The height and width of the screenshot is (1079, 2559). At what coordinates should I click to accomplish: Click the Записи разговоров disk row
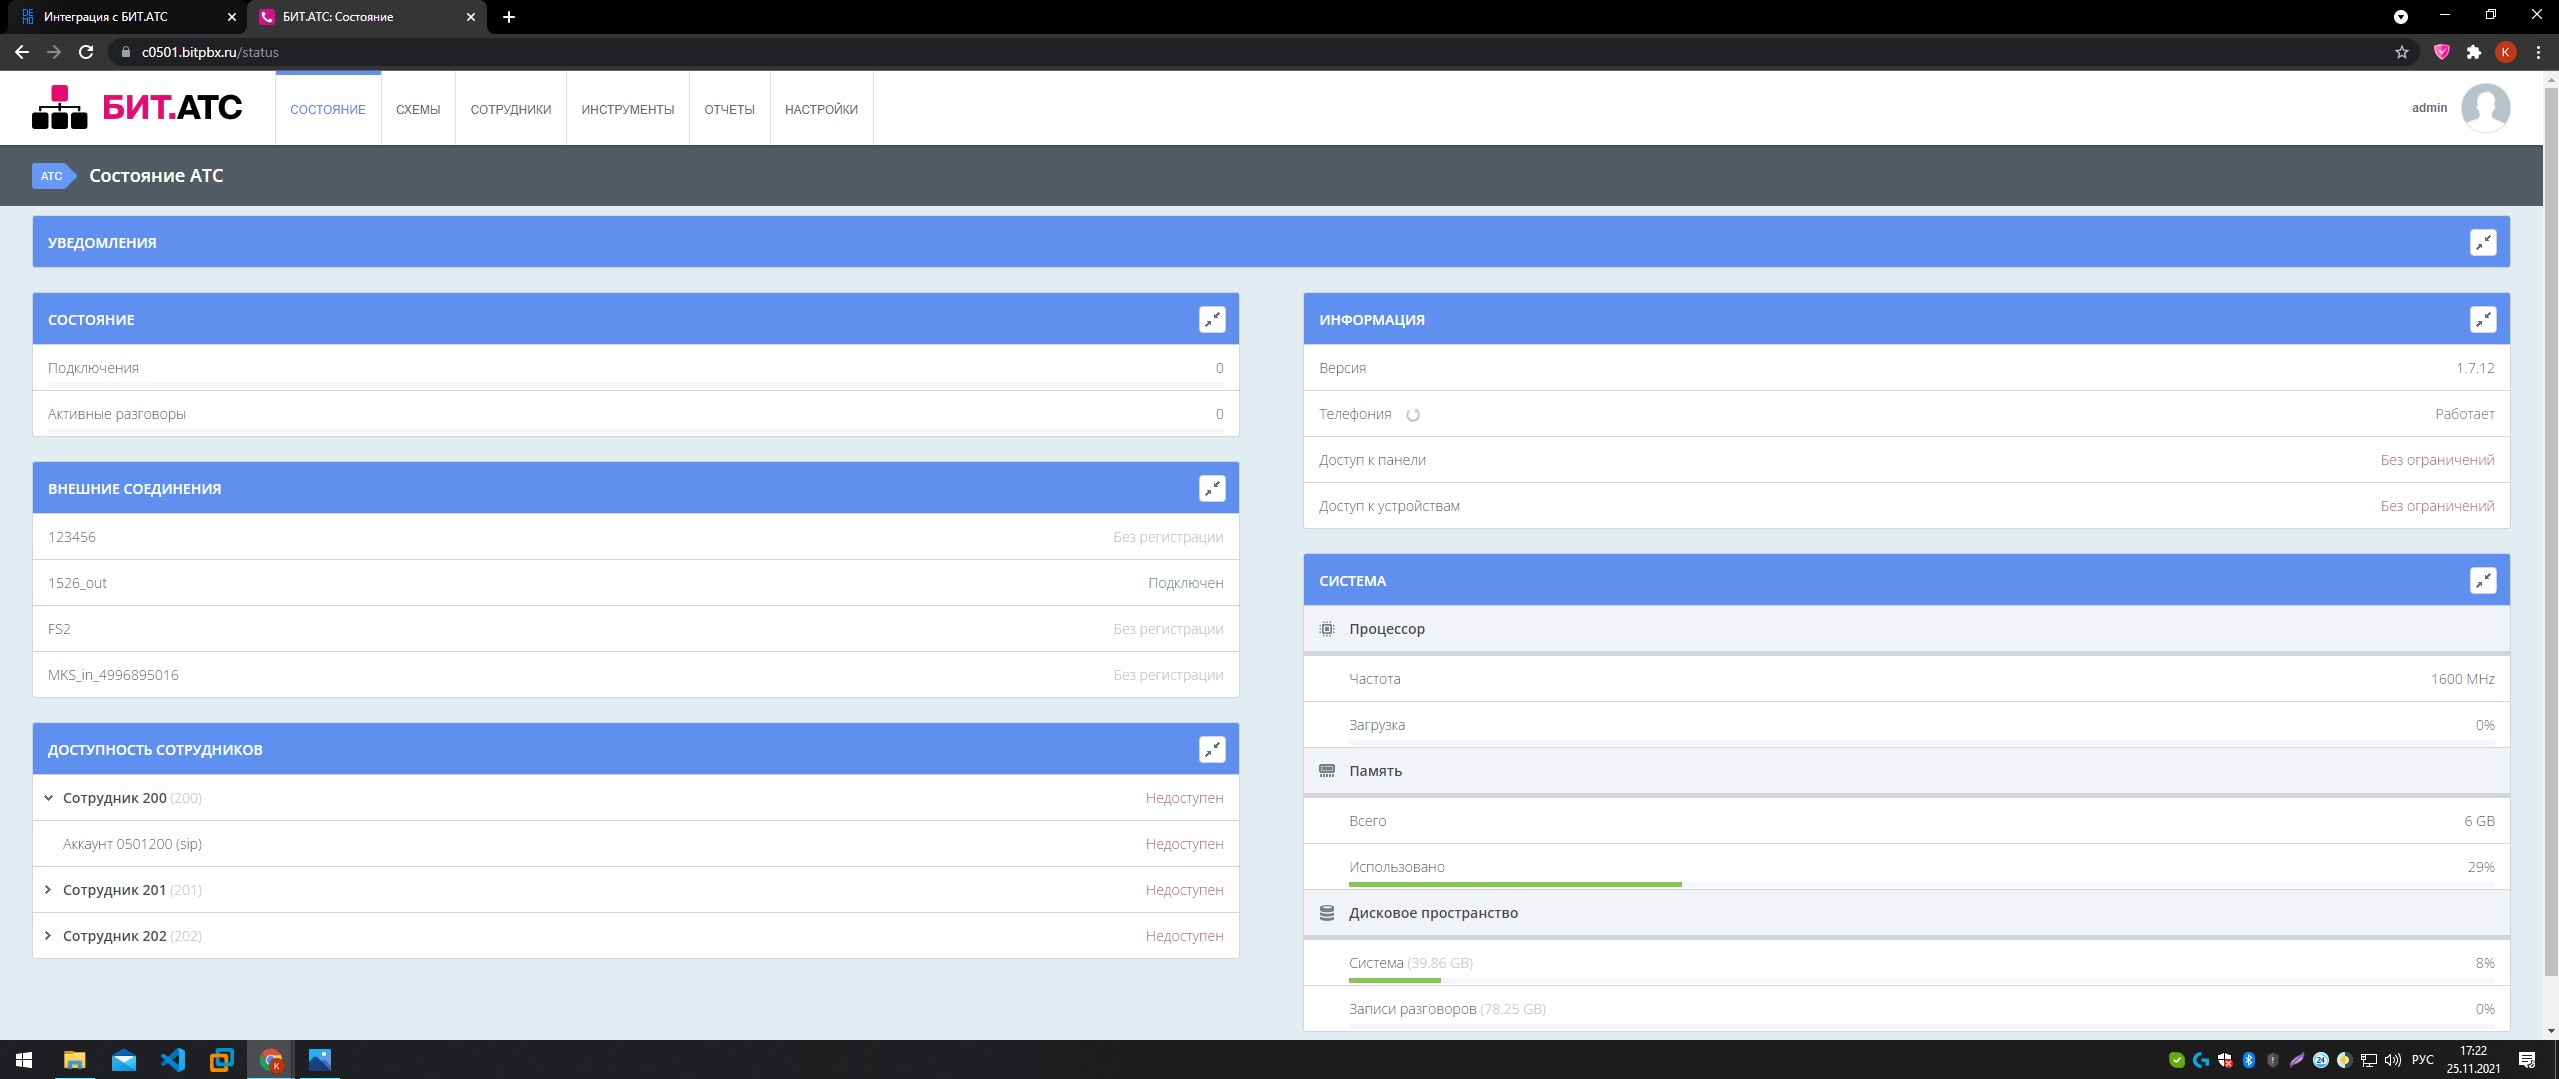coord(1907,1009)
